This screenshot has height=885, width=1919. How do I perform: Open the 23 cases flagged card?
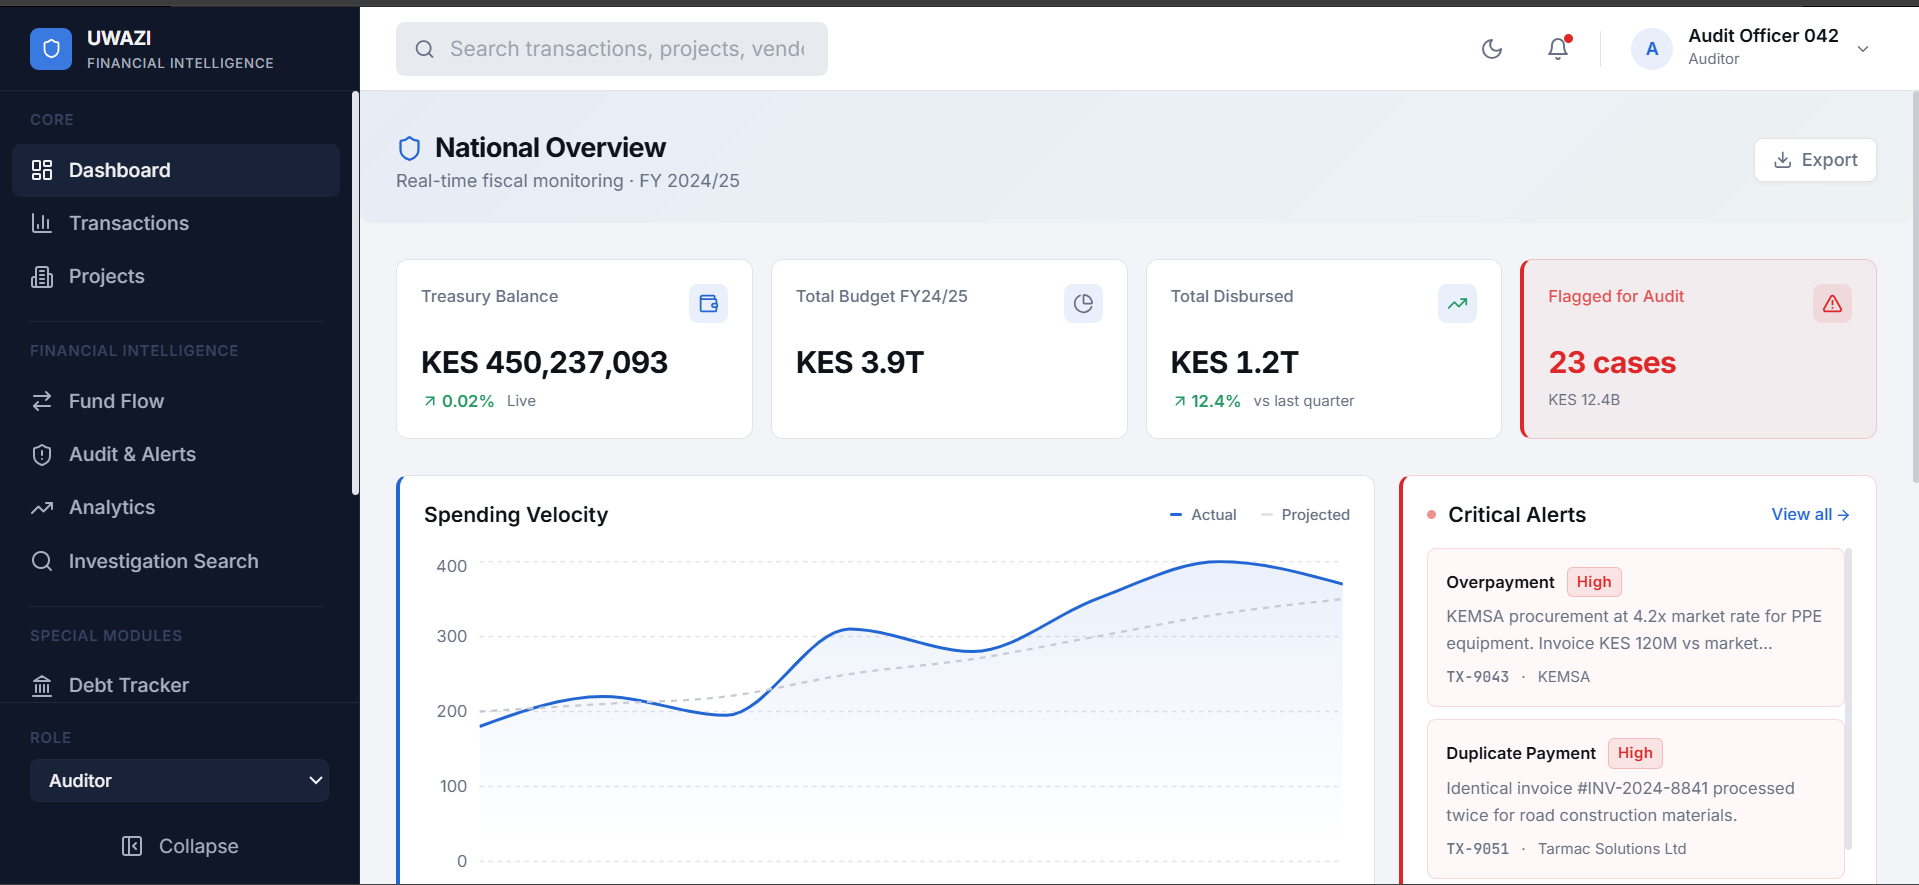1698,349
